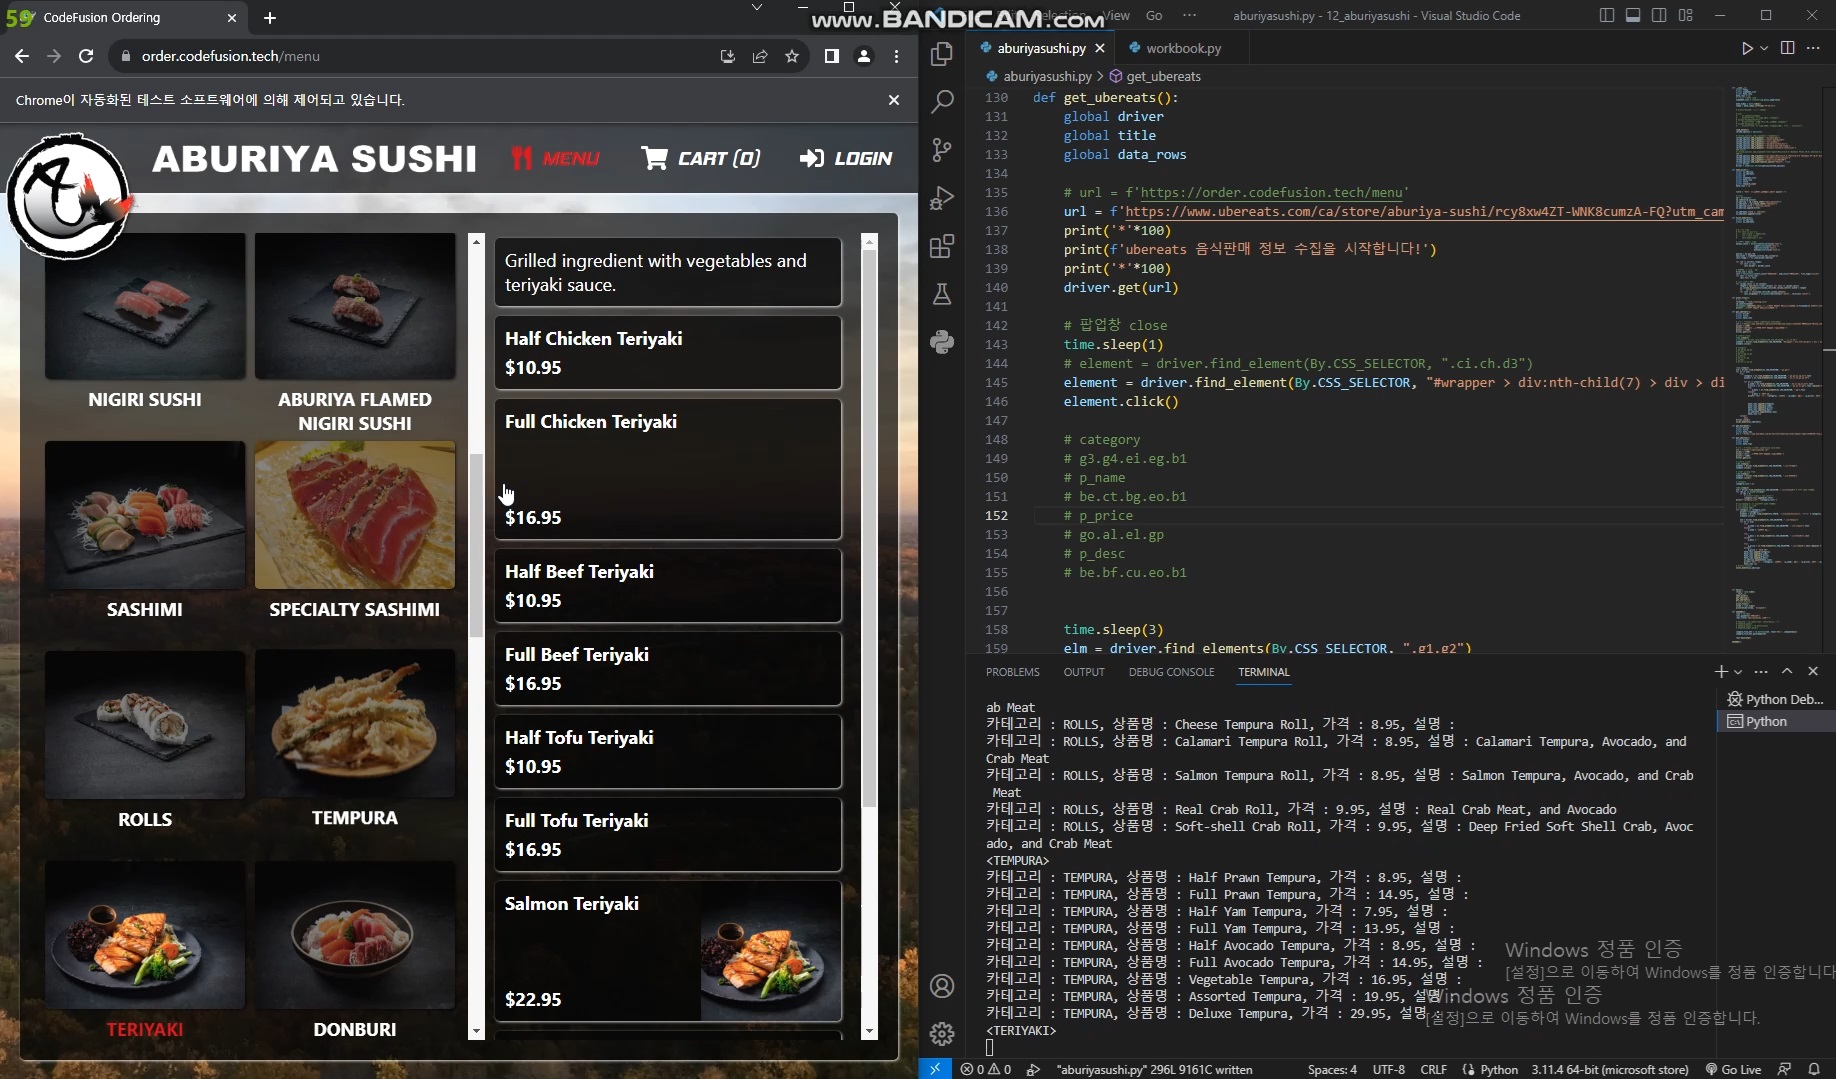Expand the new terminal launch profile dropdown
Screen dimensions: 1836x1079
(1738, 672)
